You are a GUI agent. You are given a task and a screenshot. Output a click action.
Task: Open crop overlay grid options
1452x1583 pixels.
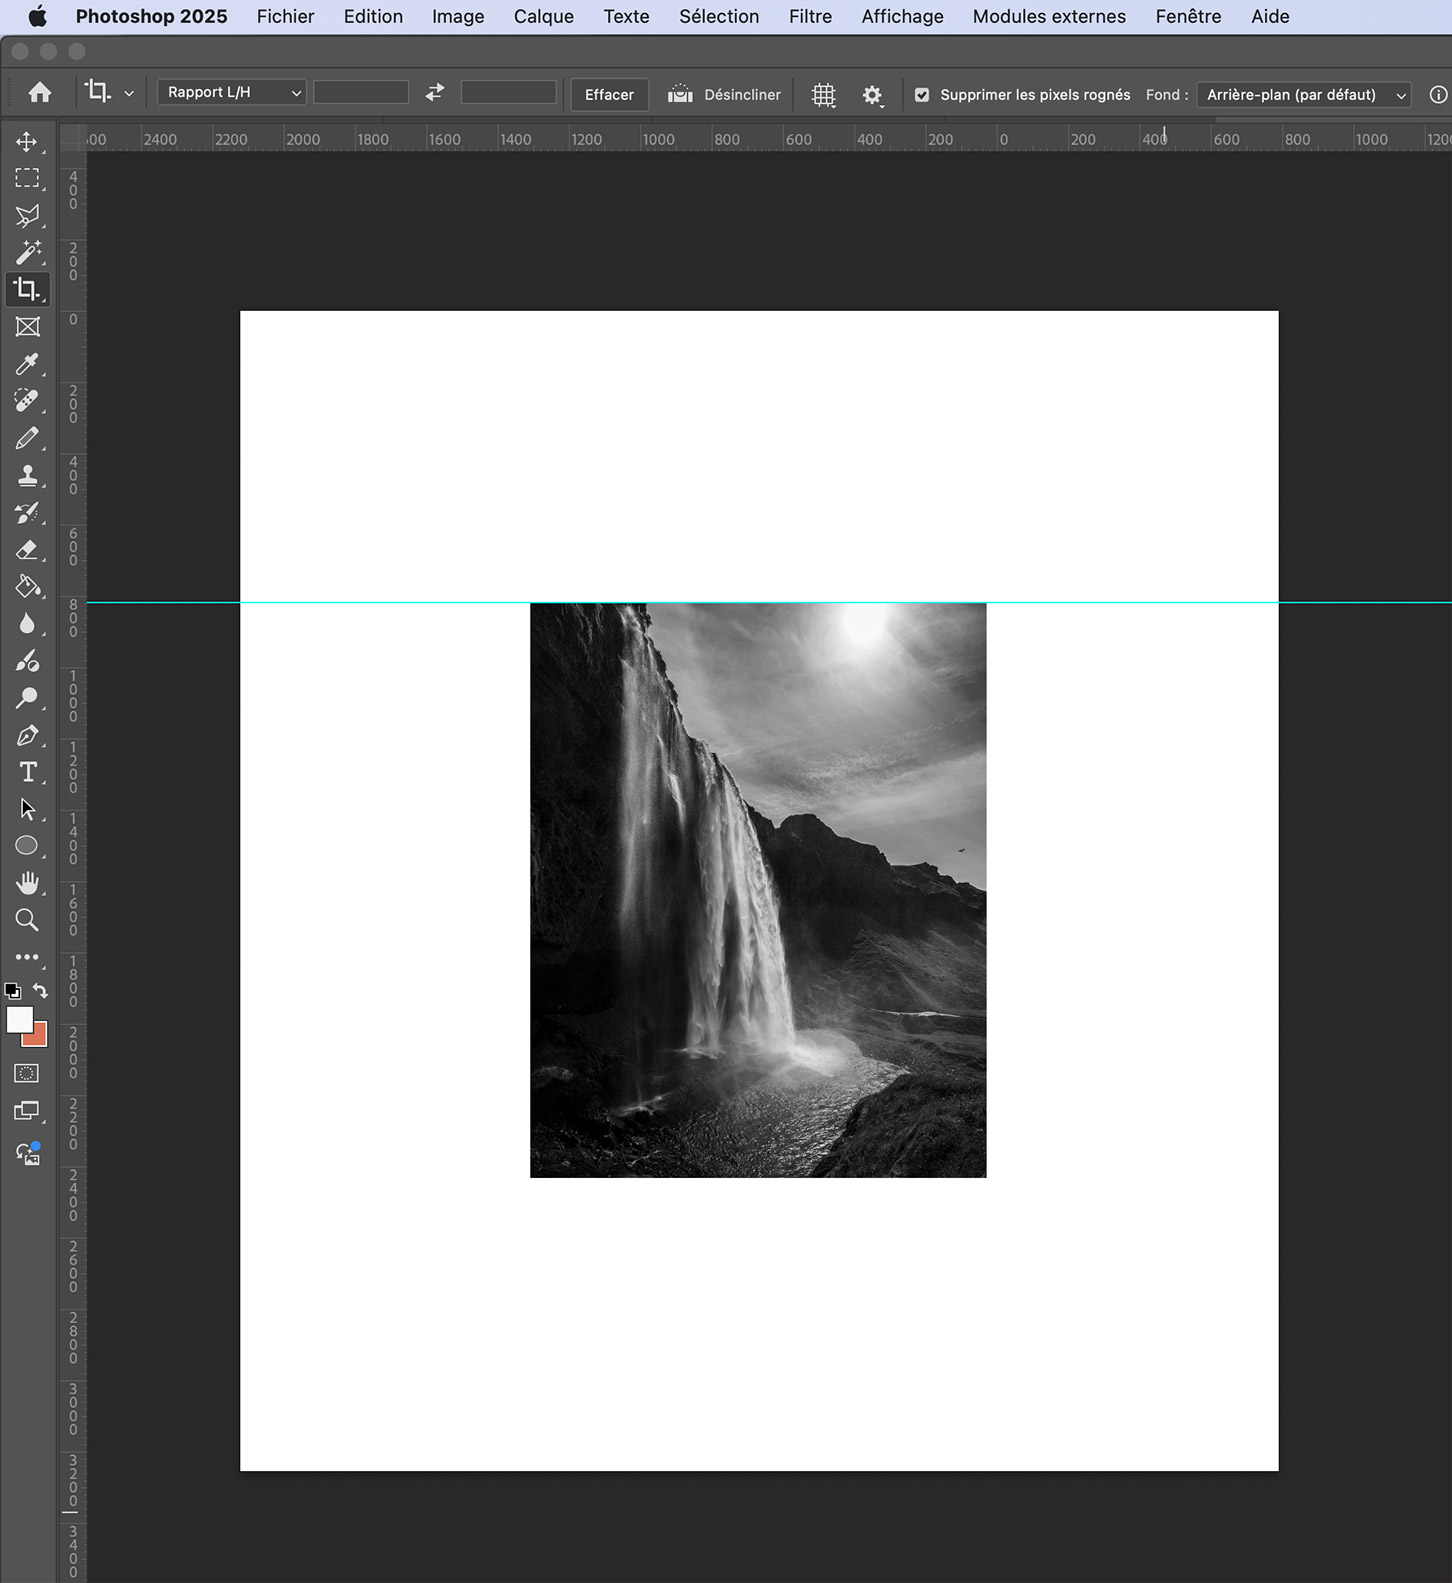tap(823, 95)
